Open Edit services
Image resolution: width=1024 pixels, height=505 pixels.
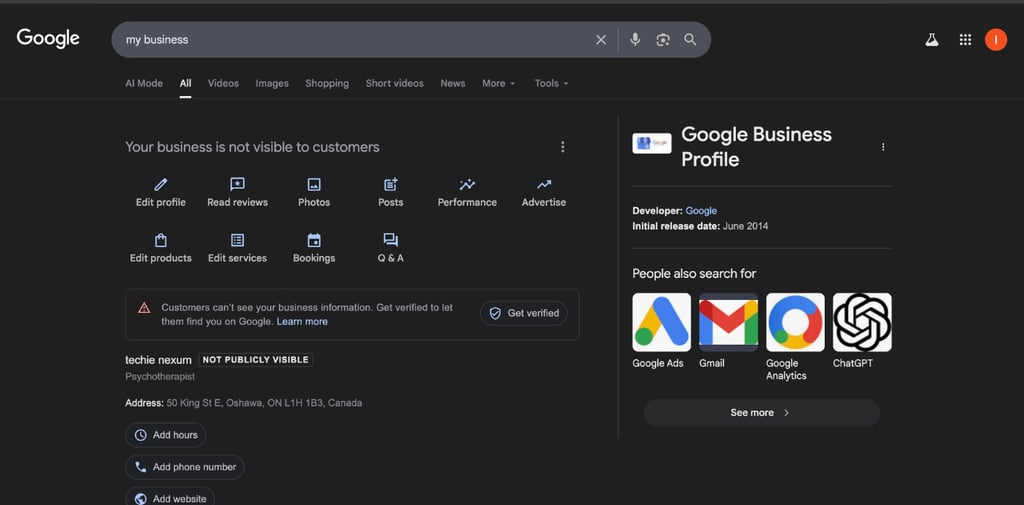238,248
